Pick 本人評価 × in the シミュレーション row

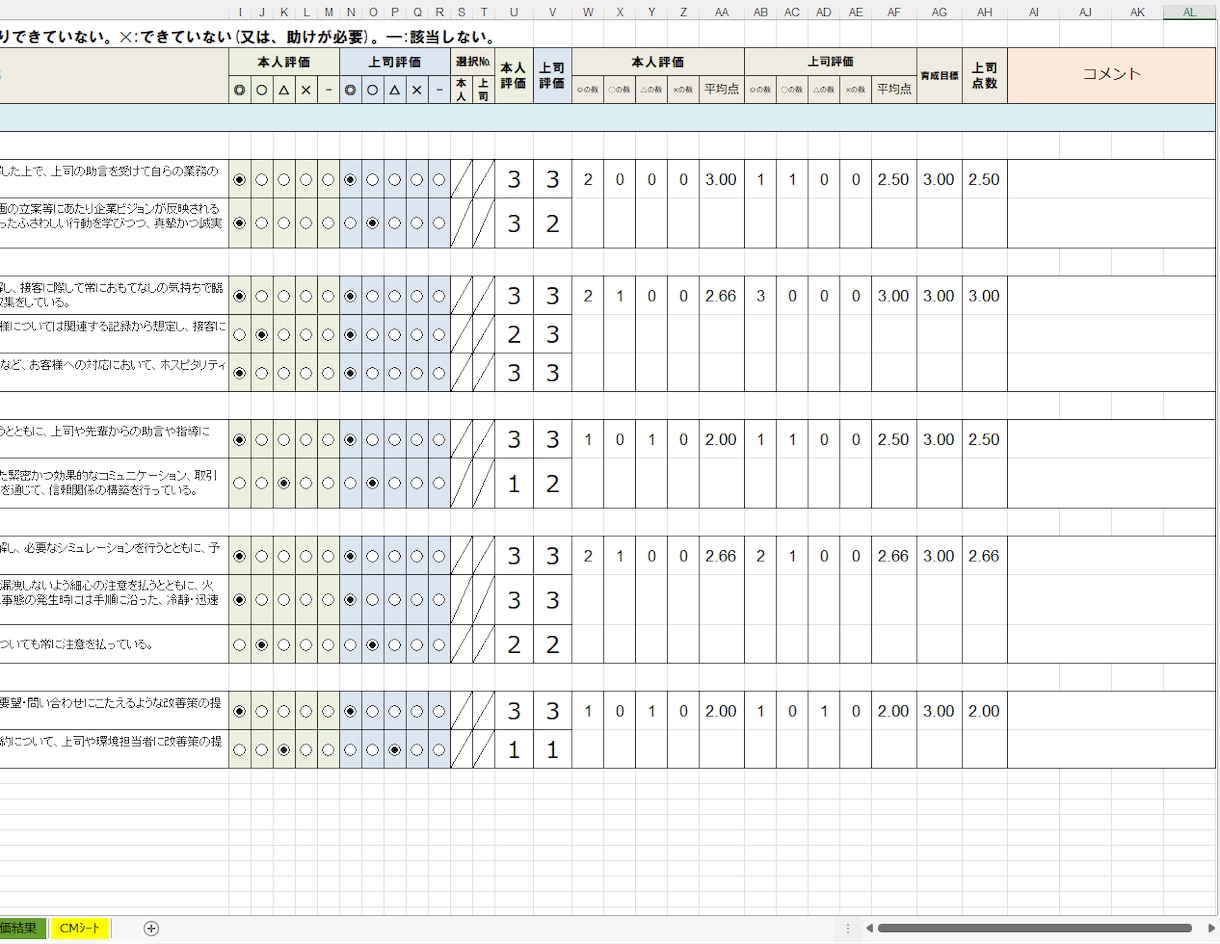pyautogui.click(x=306, y=555)
